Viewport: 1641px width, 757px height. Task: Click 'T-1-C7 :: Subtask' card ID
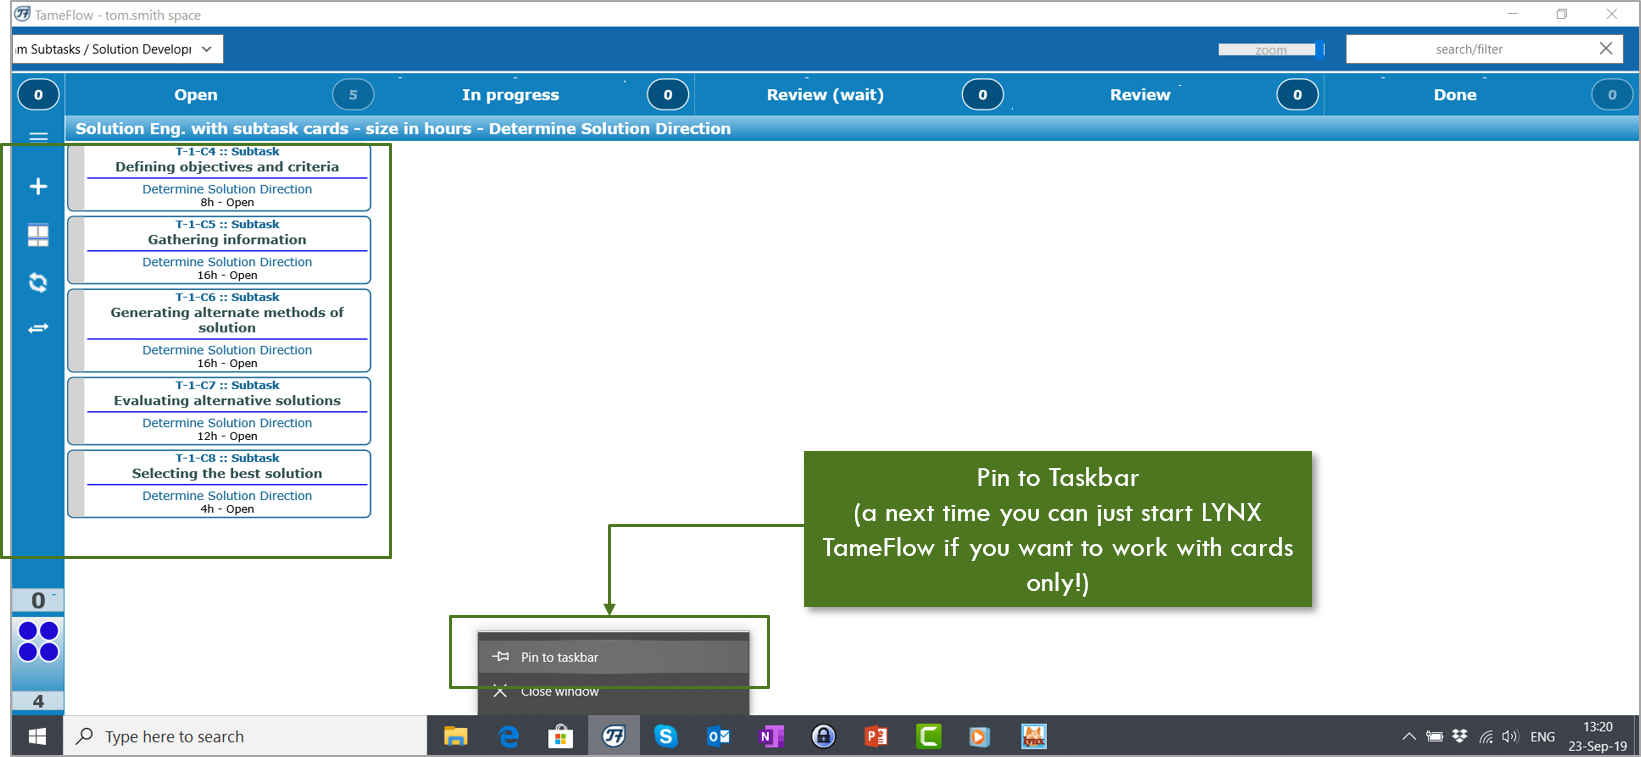point(227,385)
